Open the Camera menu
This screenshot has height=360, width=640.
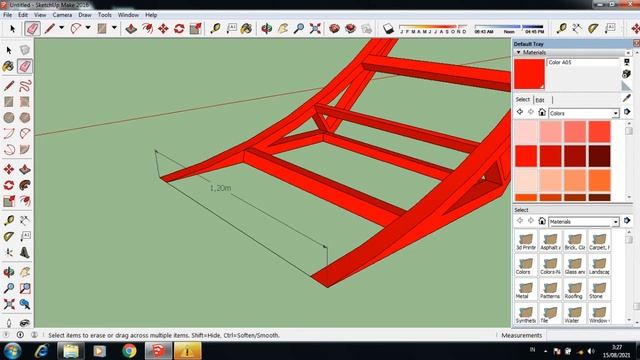click(x=62, y=15)
